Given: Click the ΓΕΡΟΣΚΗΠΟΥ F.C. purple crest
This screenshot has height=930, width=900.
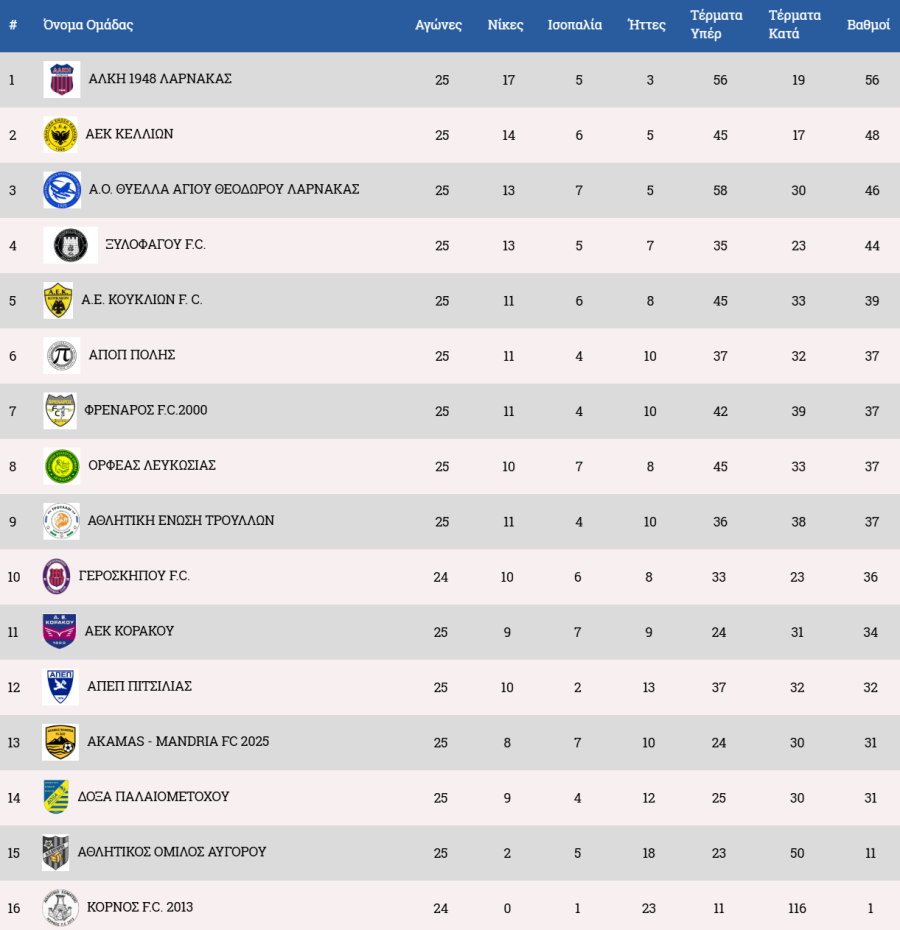Looking at the screenshot, I should (x=56, y=577).
